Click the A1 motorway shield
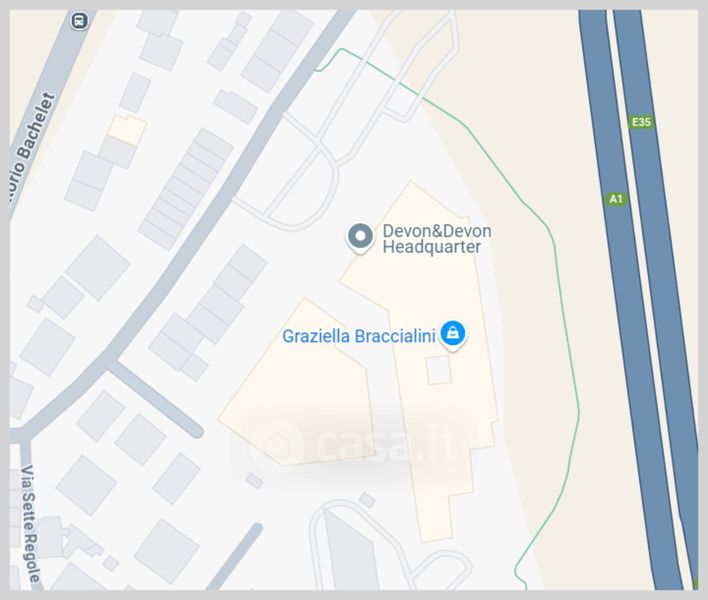 (616, 199)
